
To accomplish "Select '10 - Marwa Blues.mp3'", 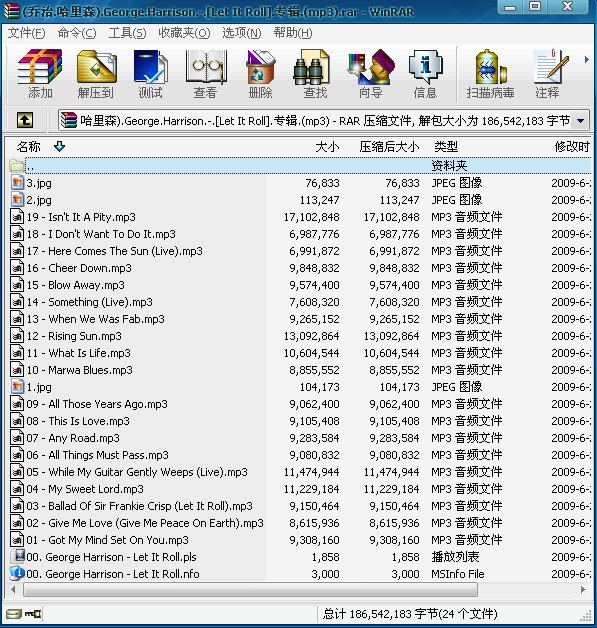I will tap(80, 370).
